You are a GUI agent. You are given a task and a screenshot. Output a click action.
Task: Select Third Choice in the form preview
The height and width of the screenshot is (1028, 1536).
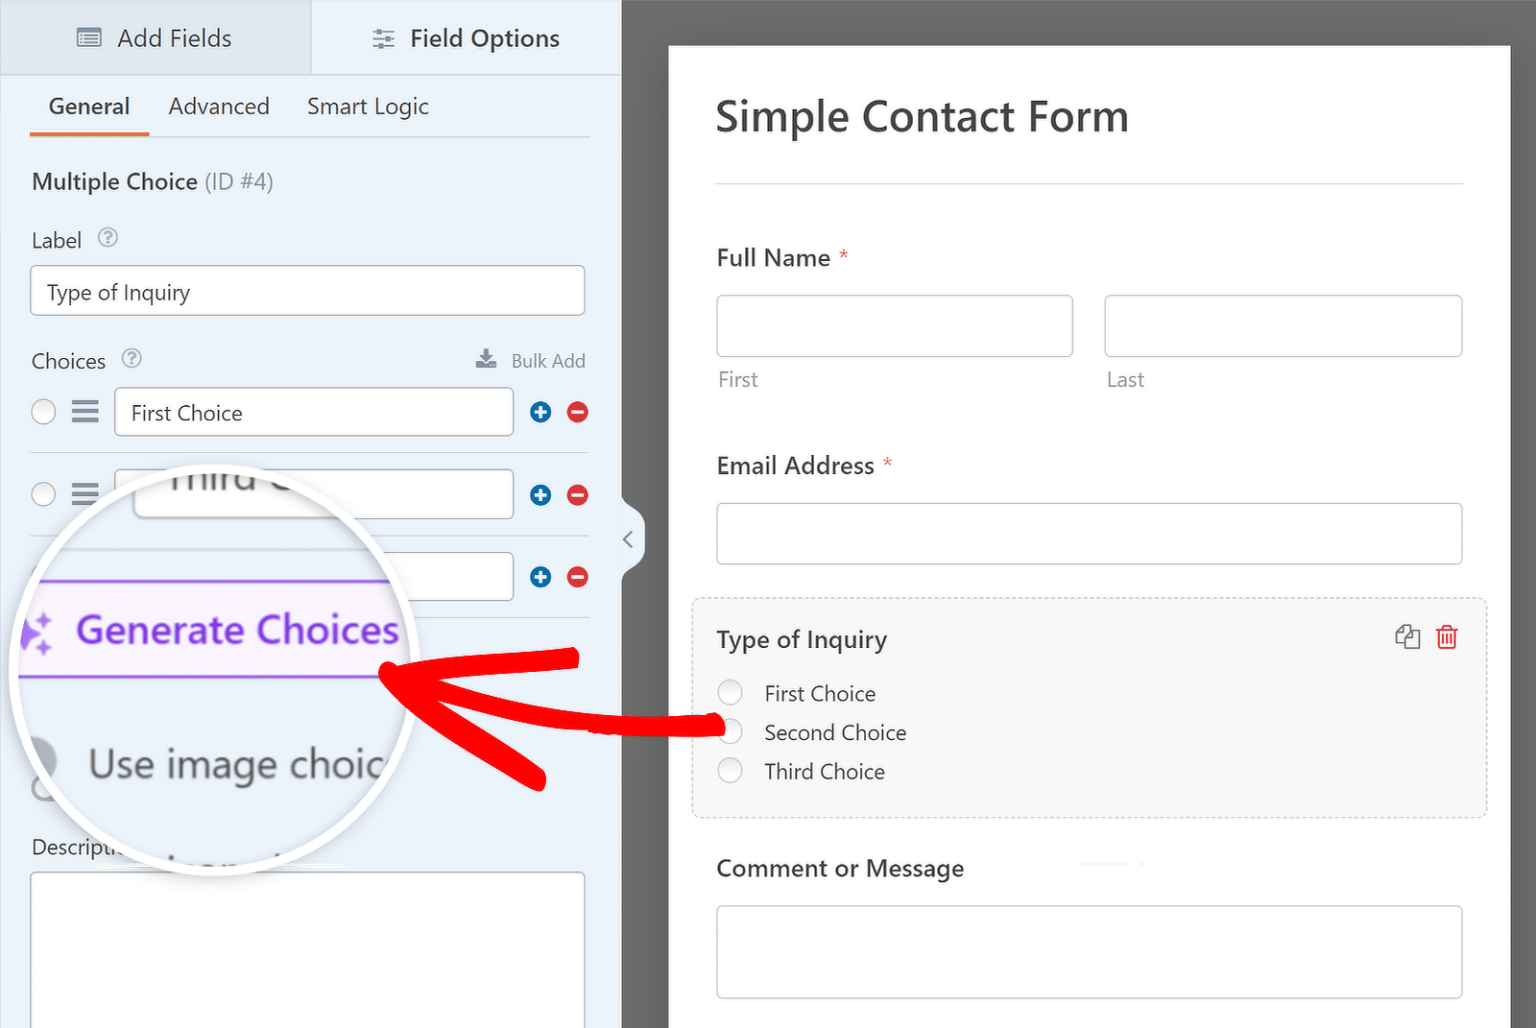[730, 770]
